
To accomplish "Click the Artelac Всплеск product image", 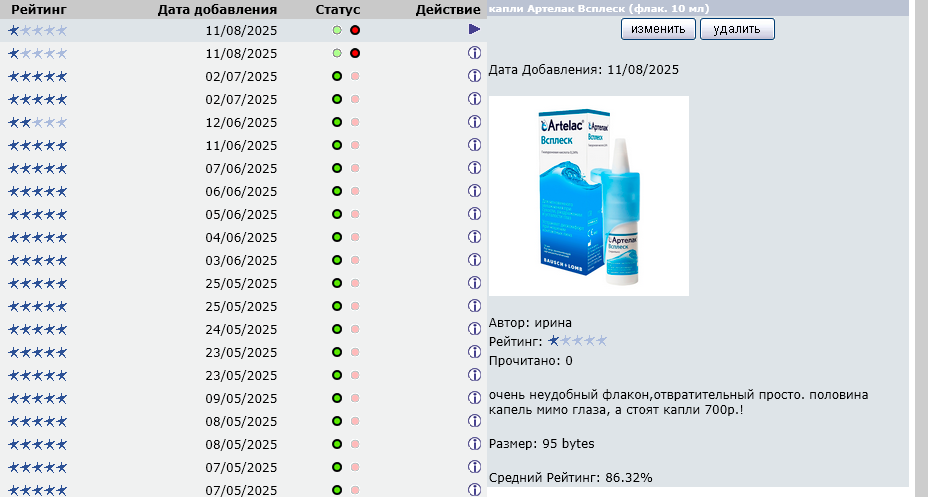I will 588,196.
